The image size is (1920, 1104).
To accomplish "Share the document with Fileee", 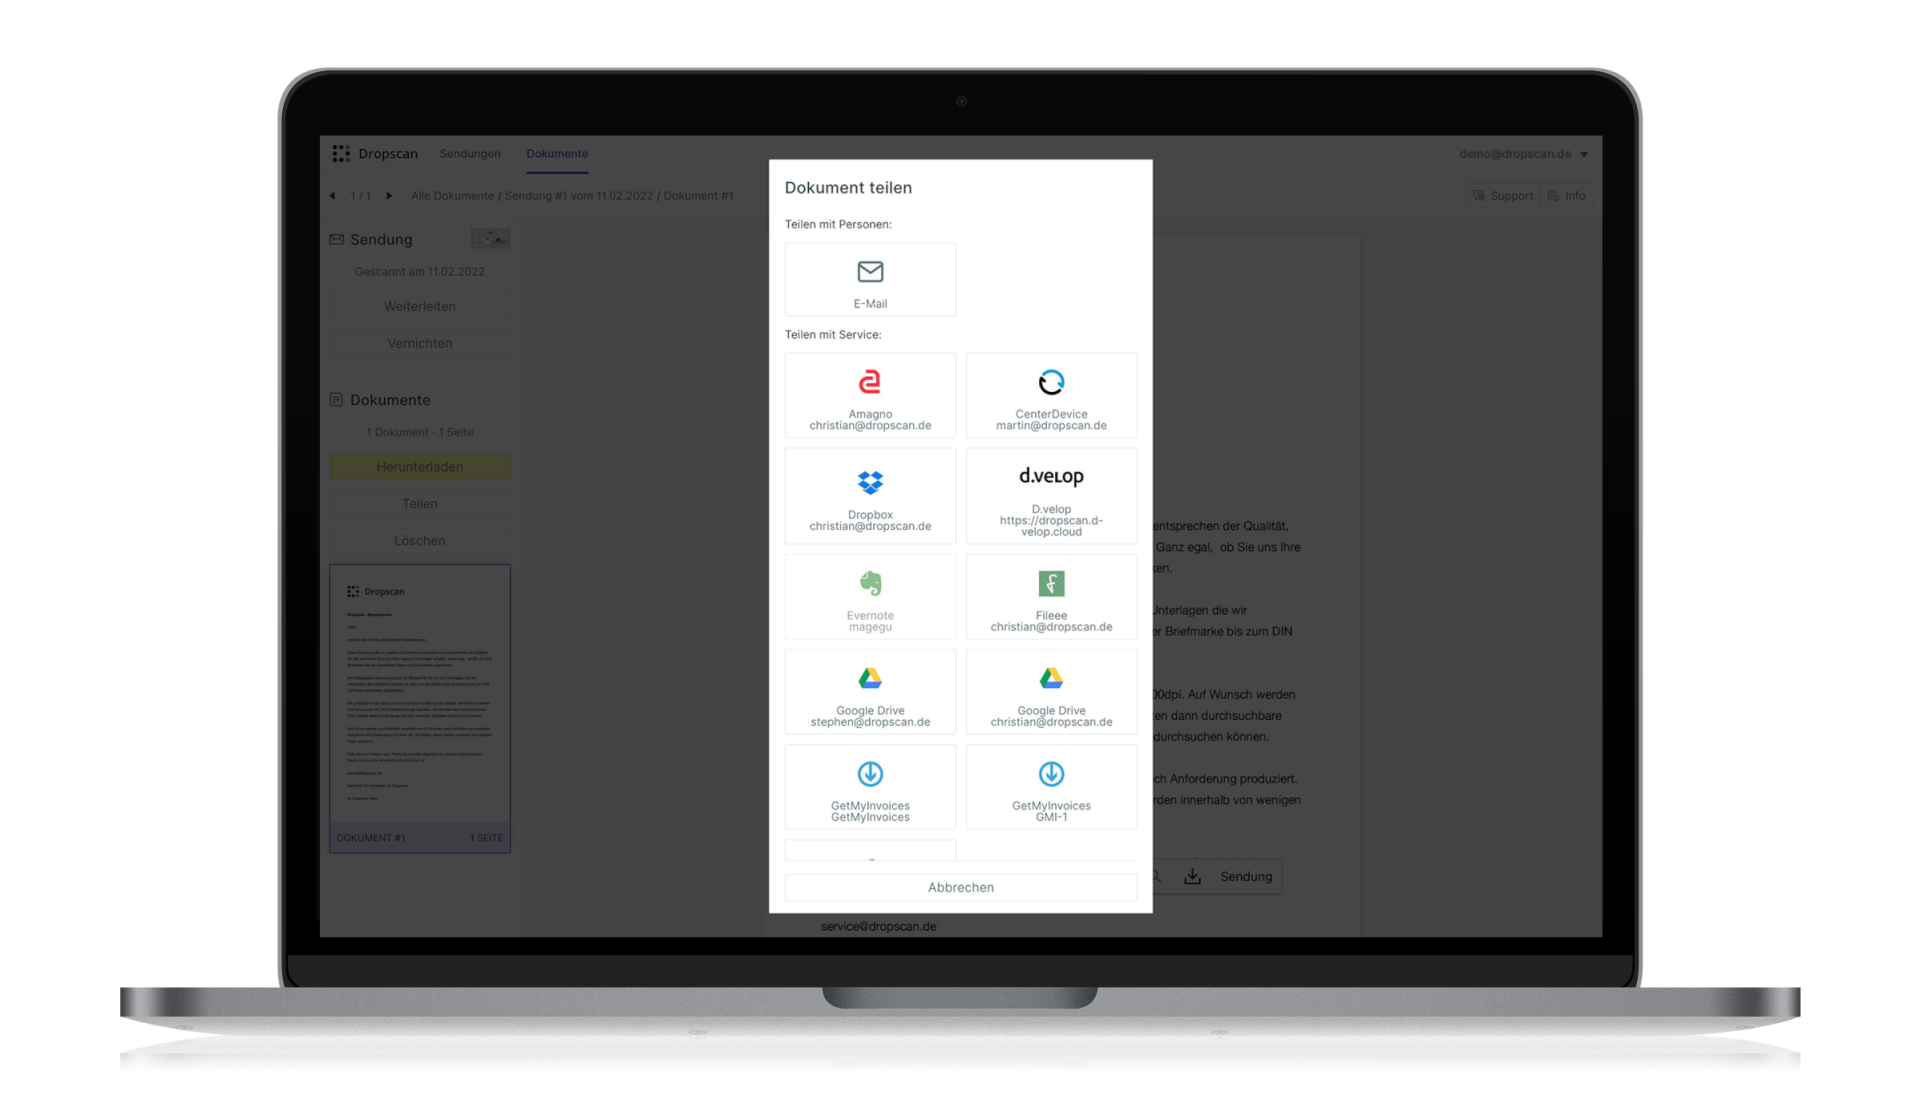I will coord(1051,596).
